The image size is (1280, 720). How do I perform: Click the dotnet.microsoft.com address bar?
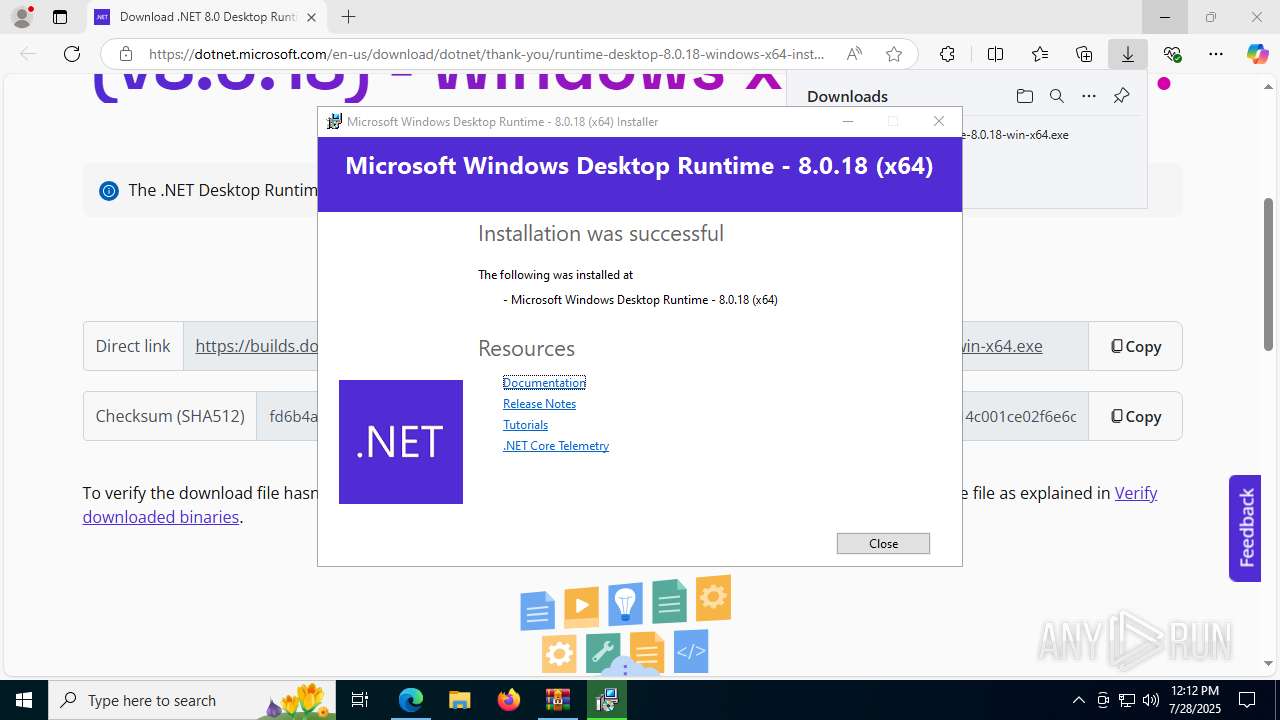[x=487, y=54]
